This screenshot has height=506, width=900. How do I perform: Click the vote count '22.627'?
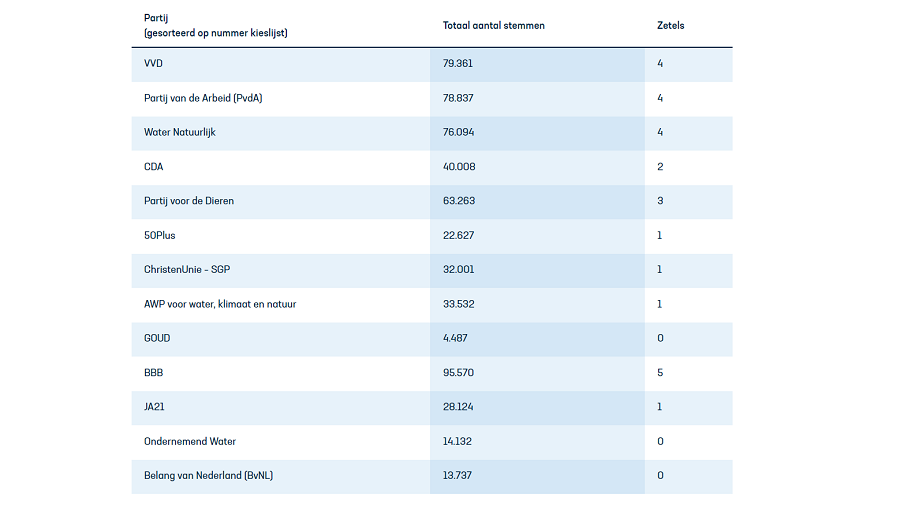coord(459,235)
